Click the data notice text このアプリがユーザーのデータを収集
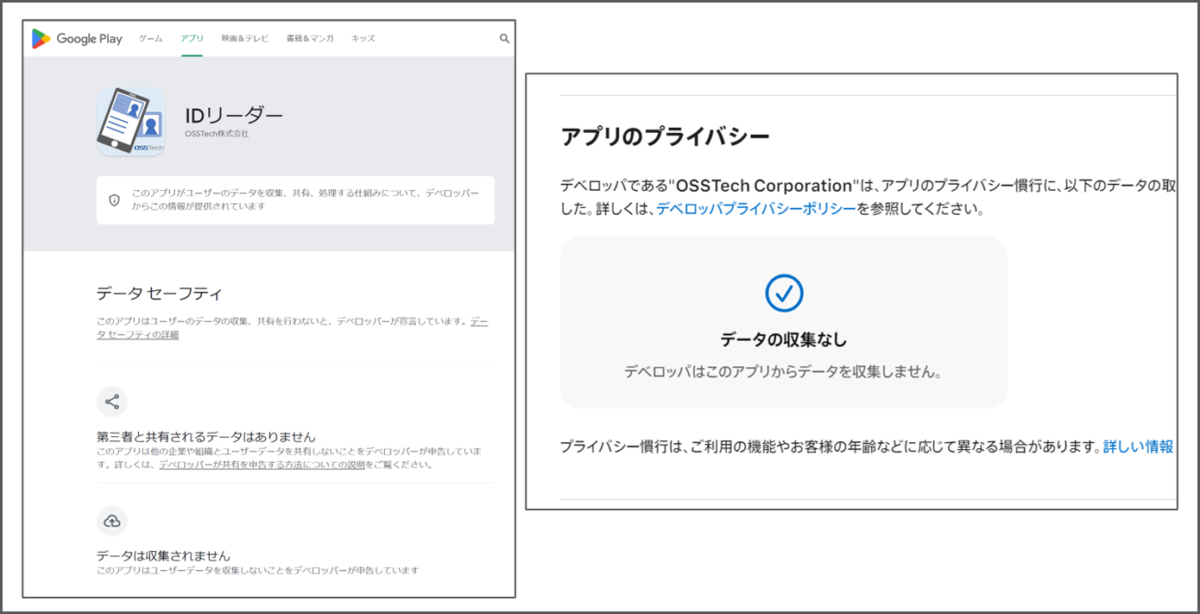 pos(306,199)
